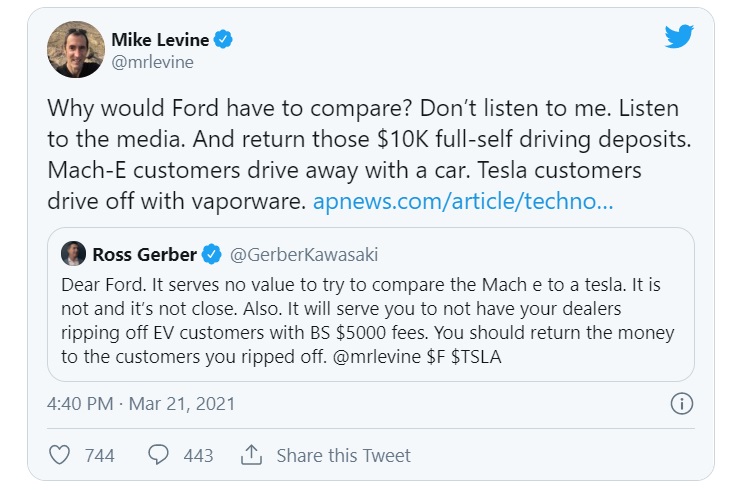
Task: Click the share arrow icon
Action: (x=250, y=455)
